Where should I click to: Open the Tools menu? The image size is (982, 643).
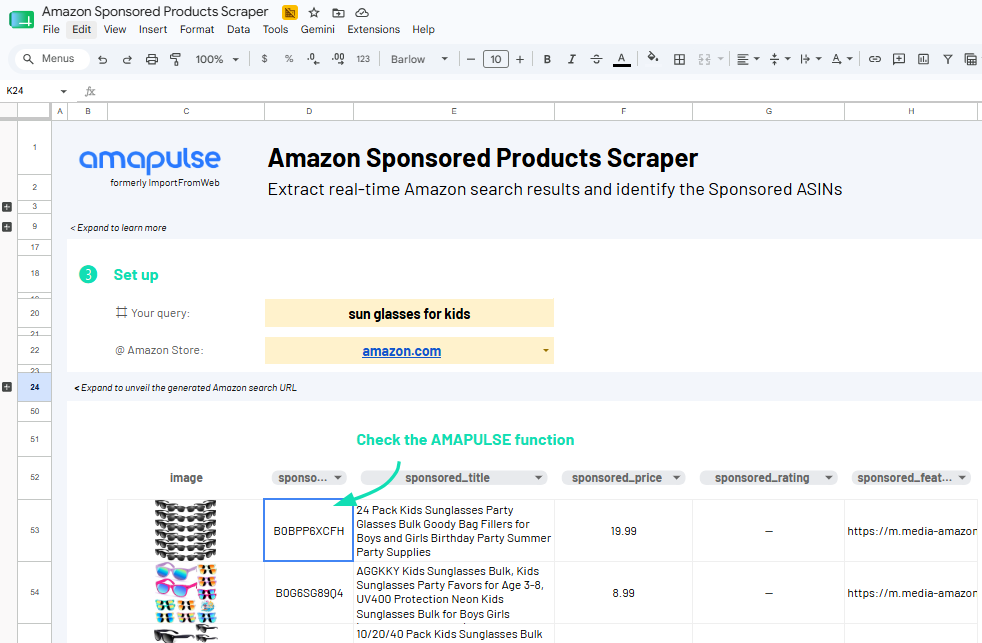coord(275,29)
